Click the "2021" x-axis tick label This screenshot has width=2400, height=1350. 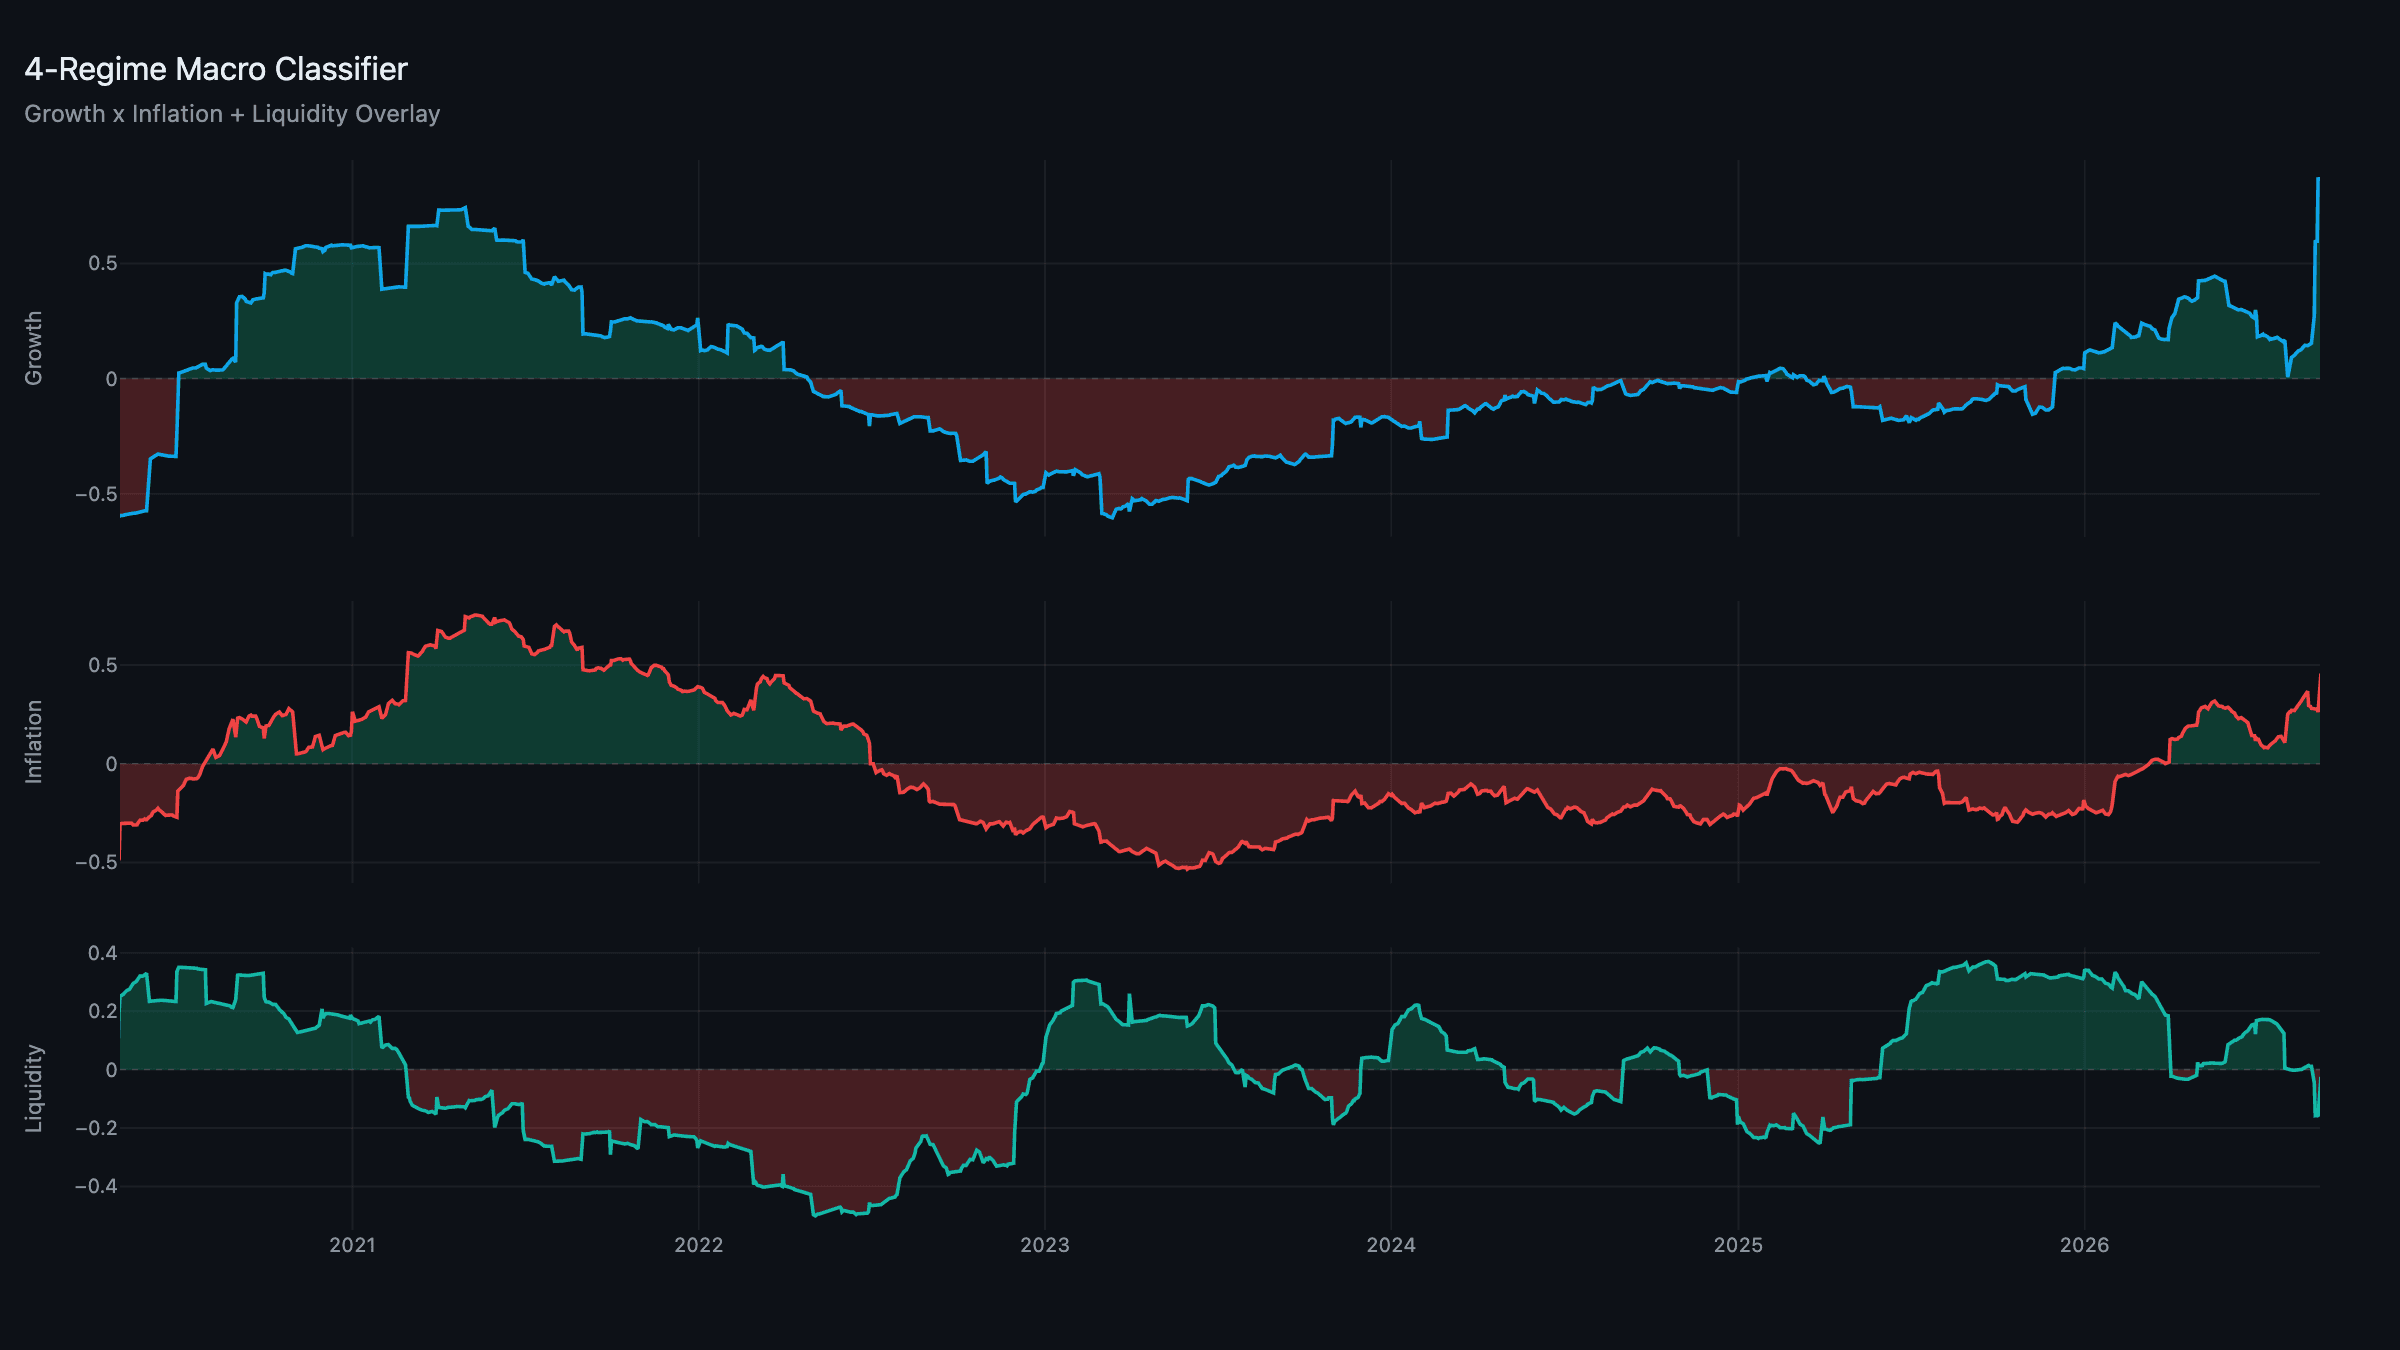coord(352,1245)
